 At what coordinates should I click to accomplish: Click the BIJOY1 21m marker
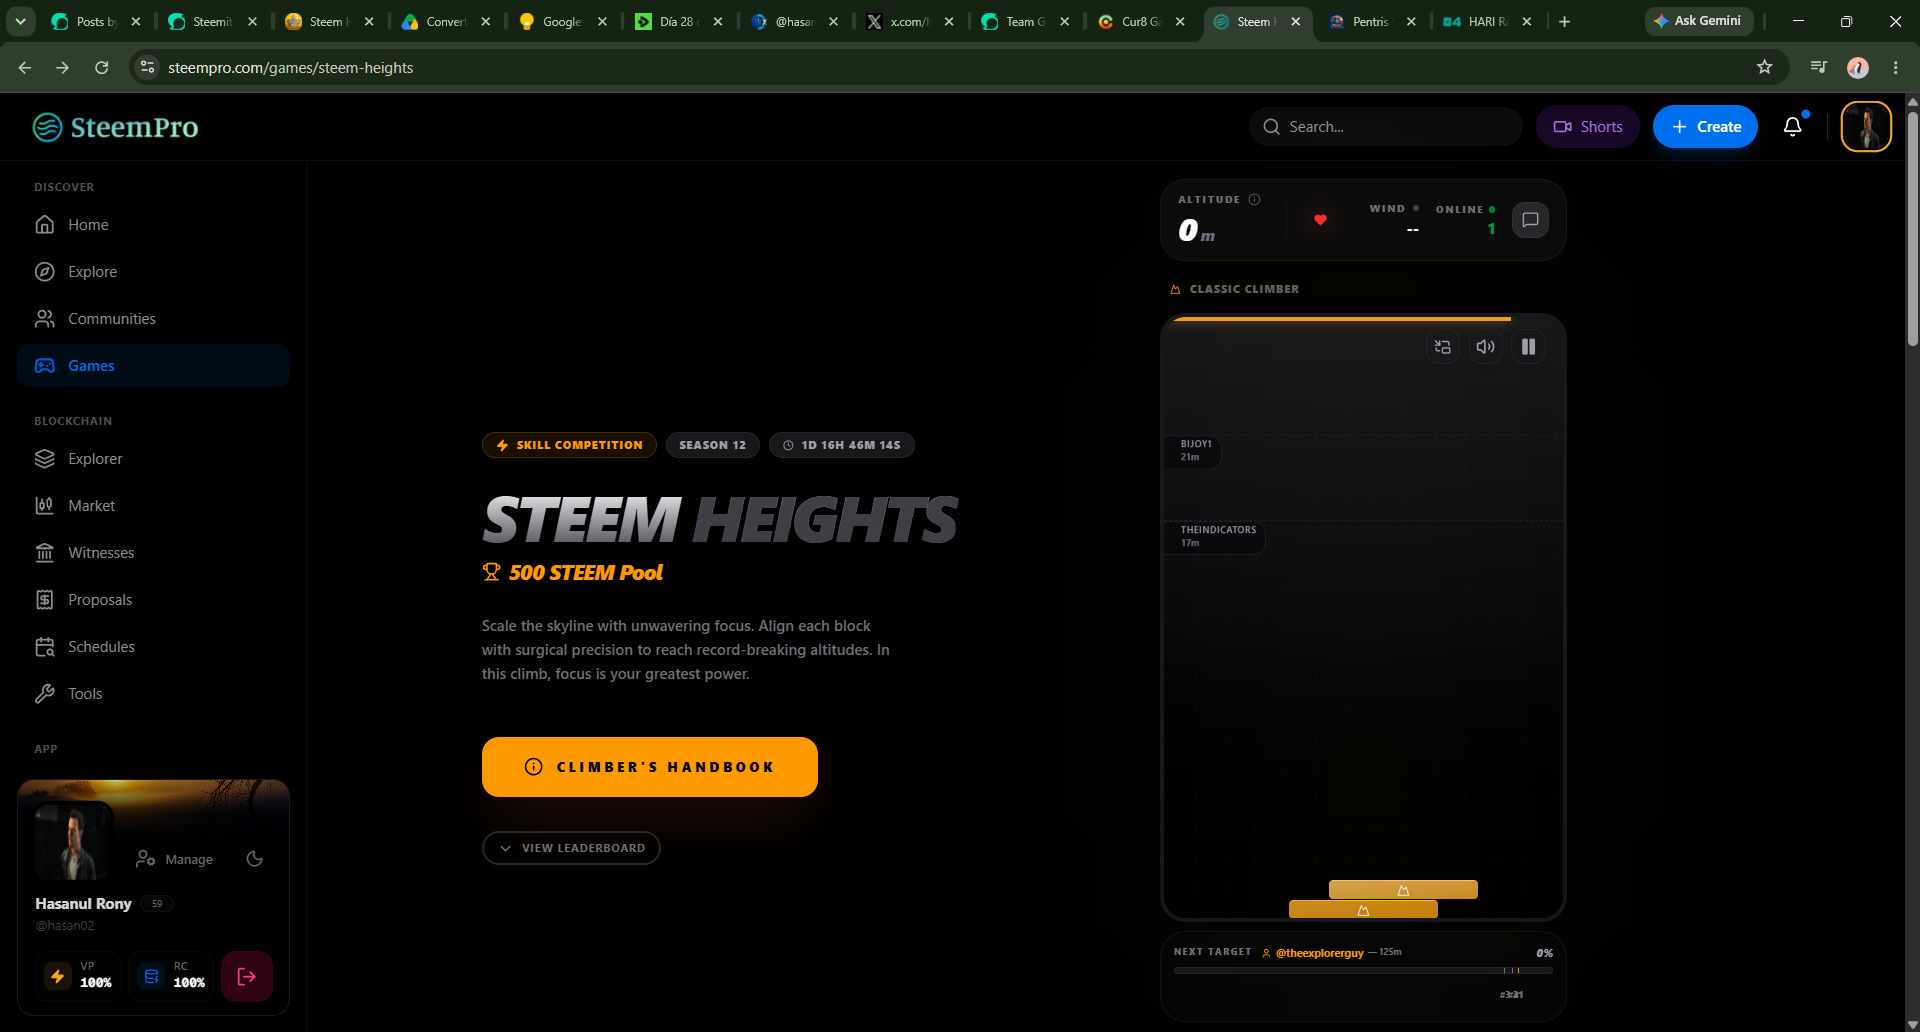(x=1194, y=450)
